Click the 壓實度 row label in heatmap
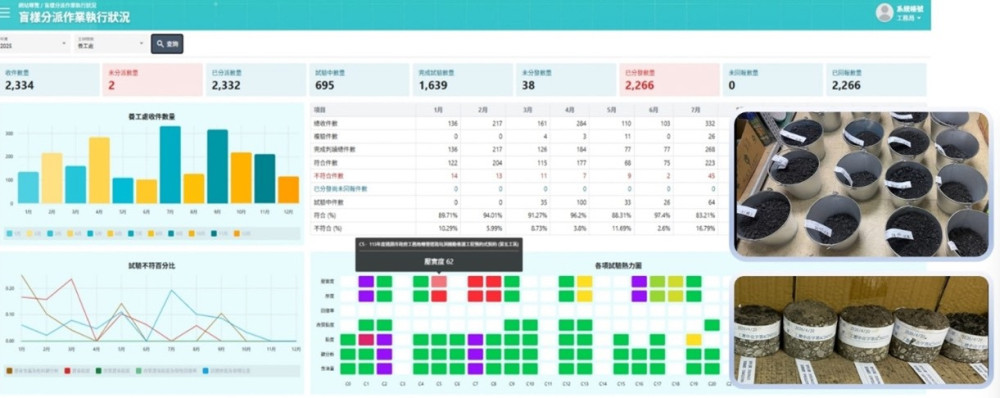Viewport: 1000px width, 398px height. 328,281
